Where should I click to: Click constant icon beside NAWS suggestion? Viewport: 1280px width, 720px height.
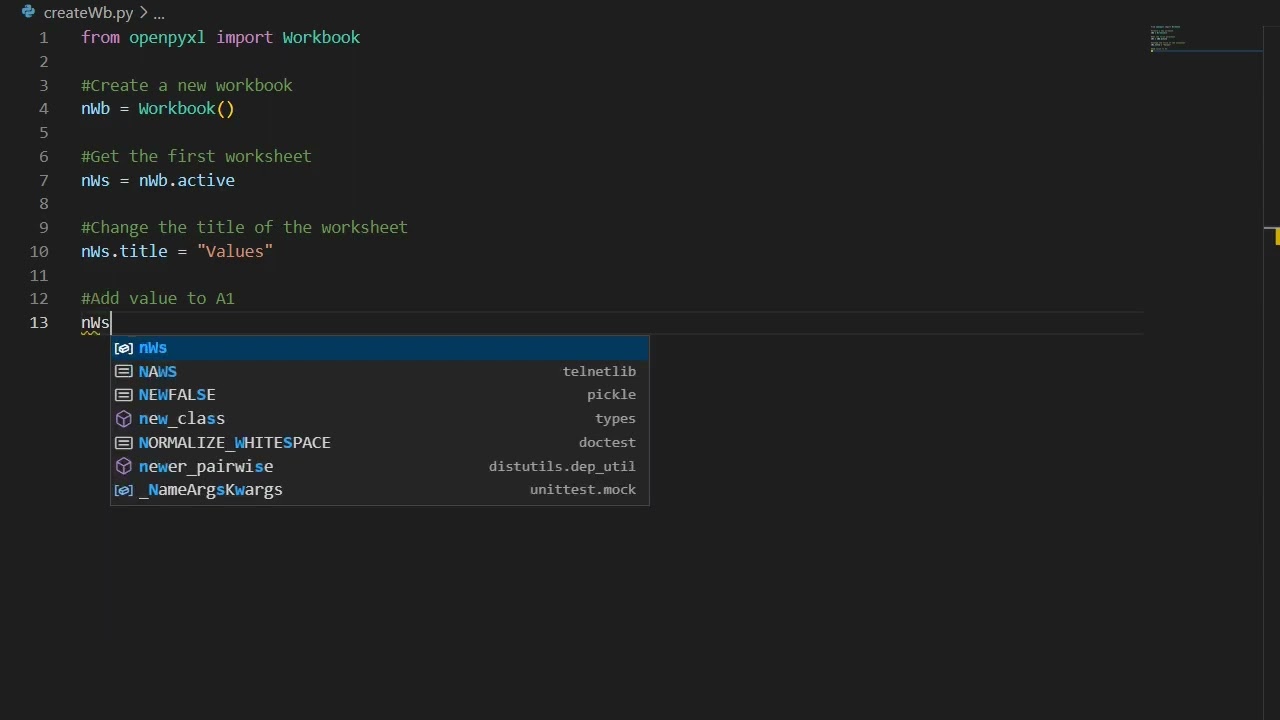tap(124, 371)
